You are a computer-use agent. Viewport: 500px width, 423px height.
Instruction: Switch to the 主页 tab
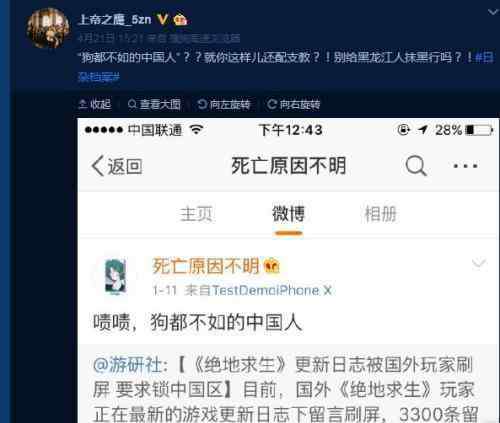click(x=196, y=214)
